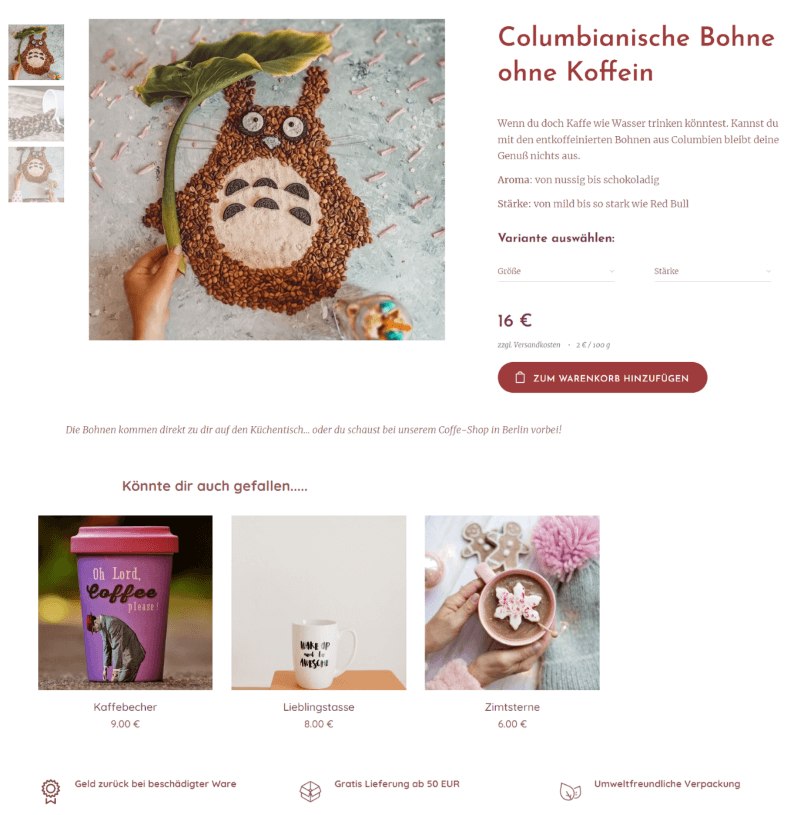The height and width of the screenshot is (815, 800).
Task: Open the Lieblingstasse mug product image
Action: click(319, 603)
